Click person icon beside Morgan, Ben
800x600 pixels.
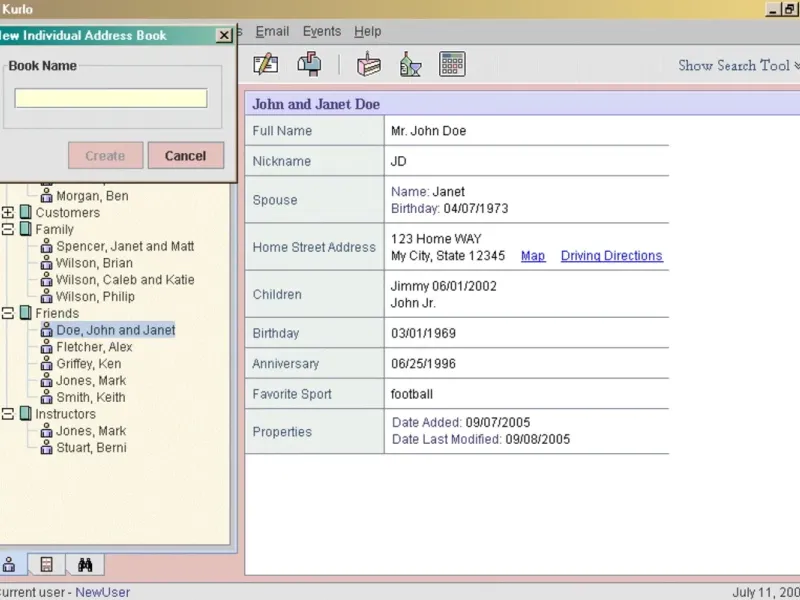46,195
